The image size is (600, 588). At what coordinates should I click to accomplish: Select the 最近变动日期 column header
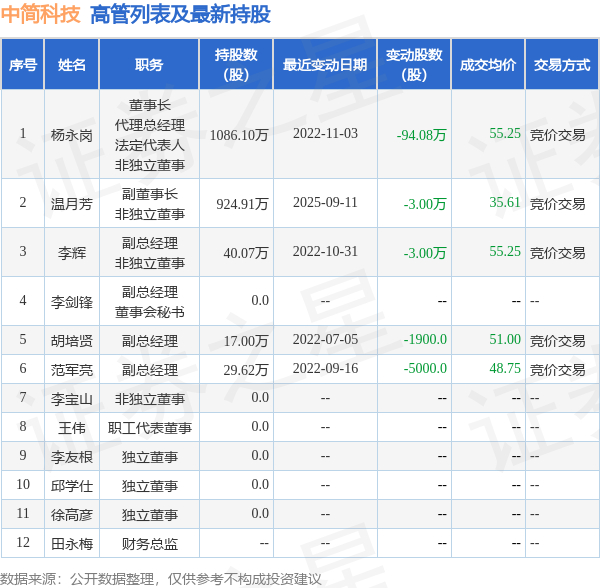[325, 65]
